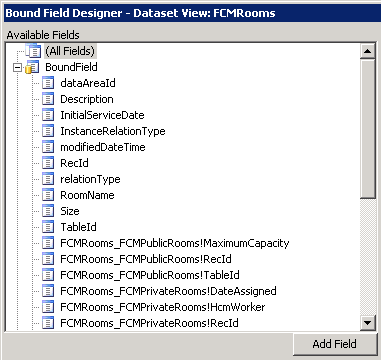Select FCMRooms_FCMPublicRooms!MaximumCapacity field
Screen dimensions: 381x360
175,243
